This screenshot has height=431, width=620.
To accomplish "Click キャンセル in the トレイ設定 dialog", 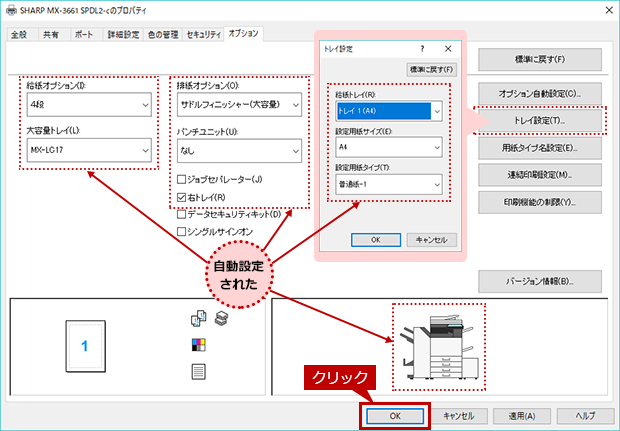I will (431, 240).
